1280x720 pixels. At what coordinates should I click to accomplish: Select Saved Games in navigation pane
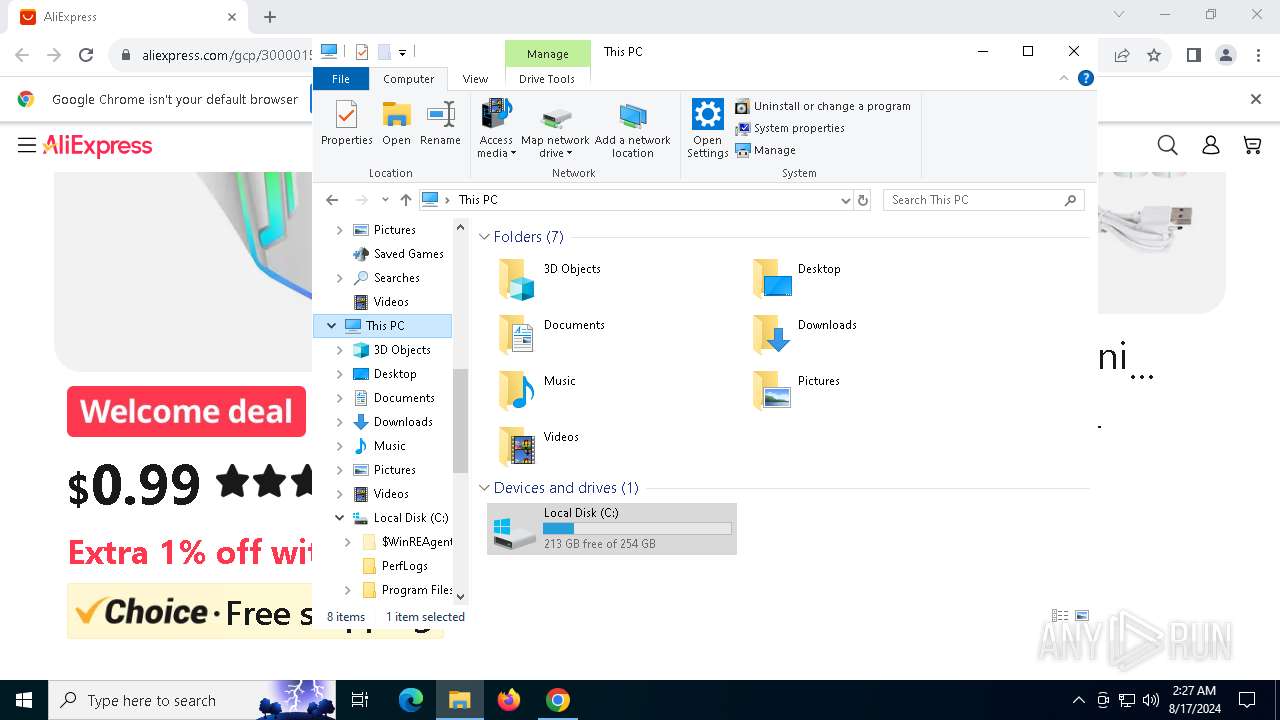pyautogui.click(x=398, y=254)
